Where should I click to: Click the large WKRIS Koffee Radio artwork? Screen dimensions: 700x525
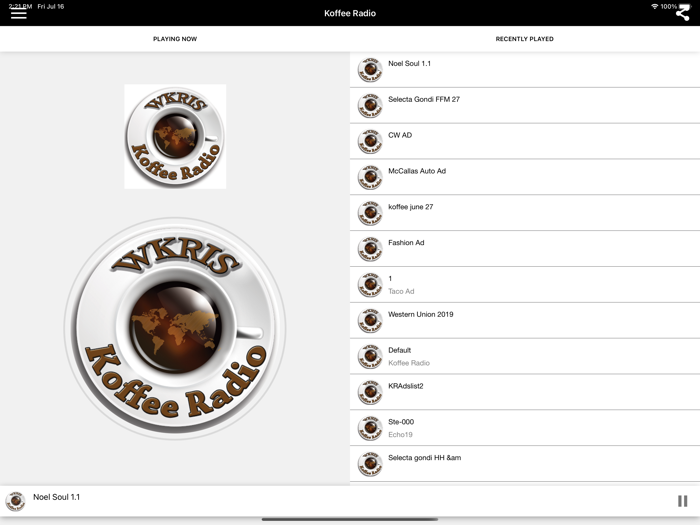coord(175,329)
